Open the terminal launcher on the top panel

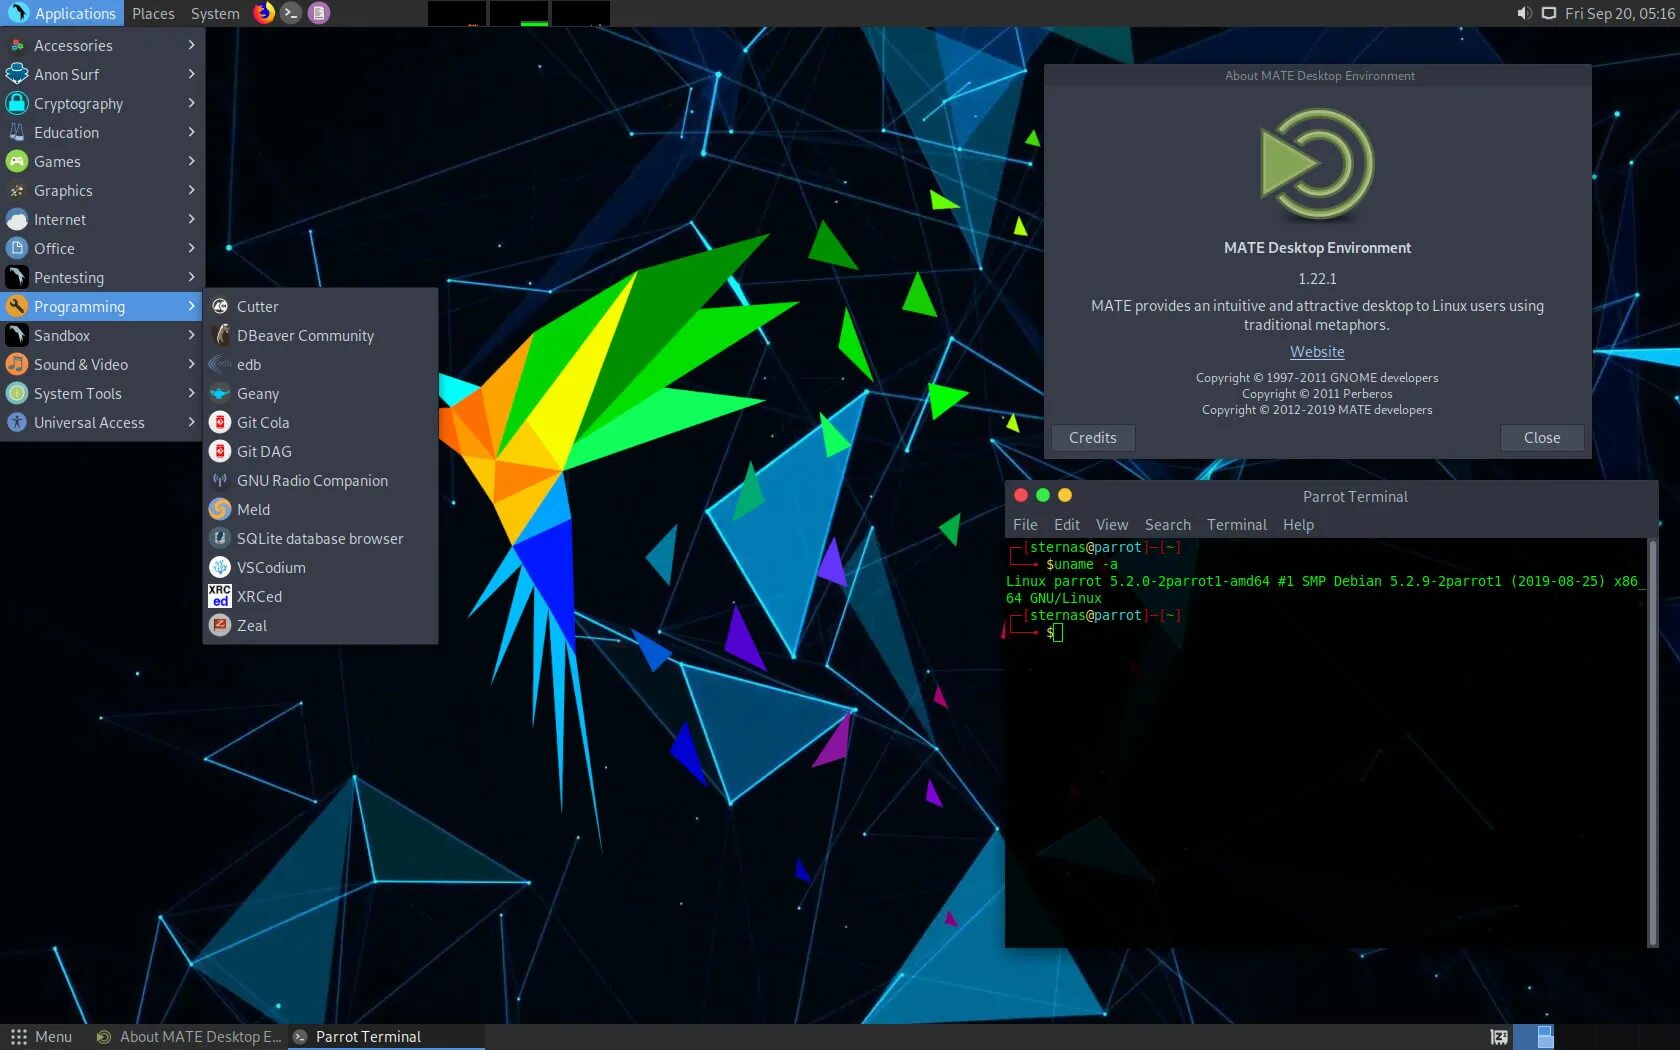pyautogui.click(x=291, y=13)
